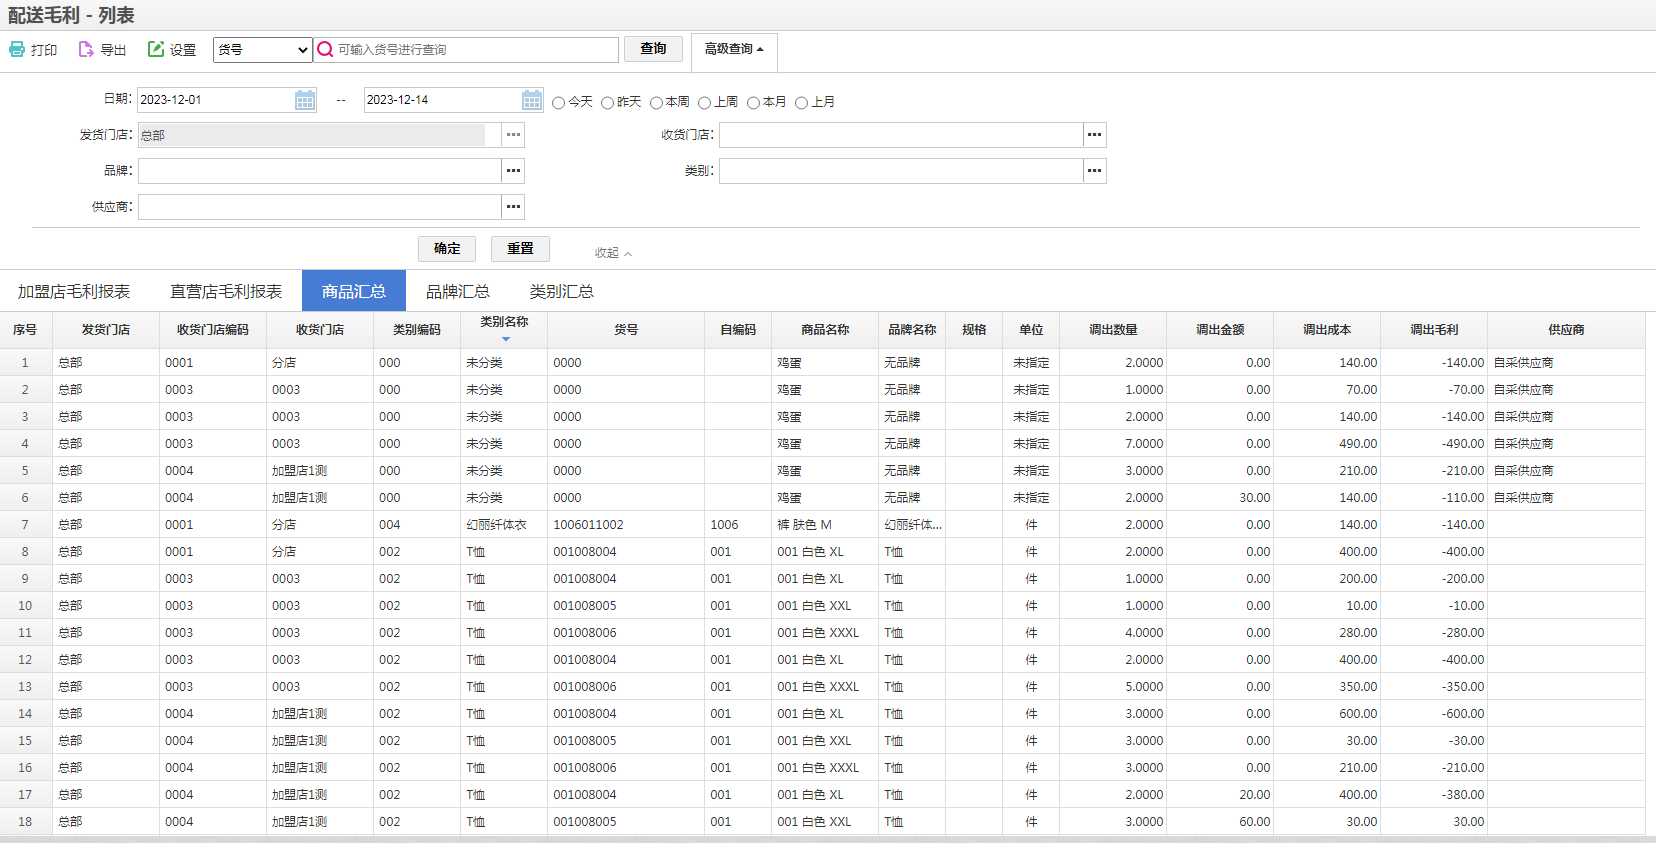The width and height of the screenshot is (1656, 843).
Task: Select the 商品汇总 tab
Action: pyautogui.click(x=354, y=291)
